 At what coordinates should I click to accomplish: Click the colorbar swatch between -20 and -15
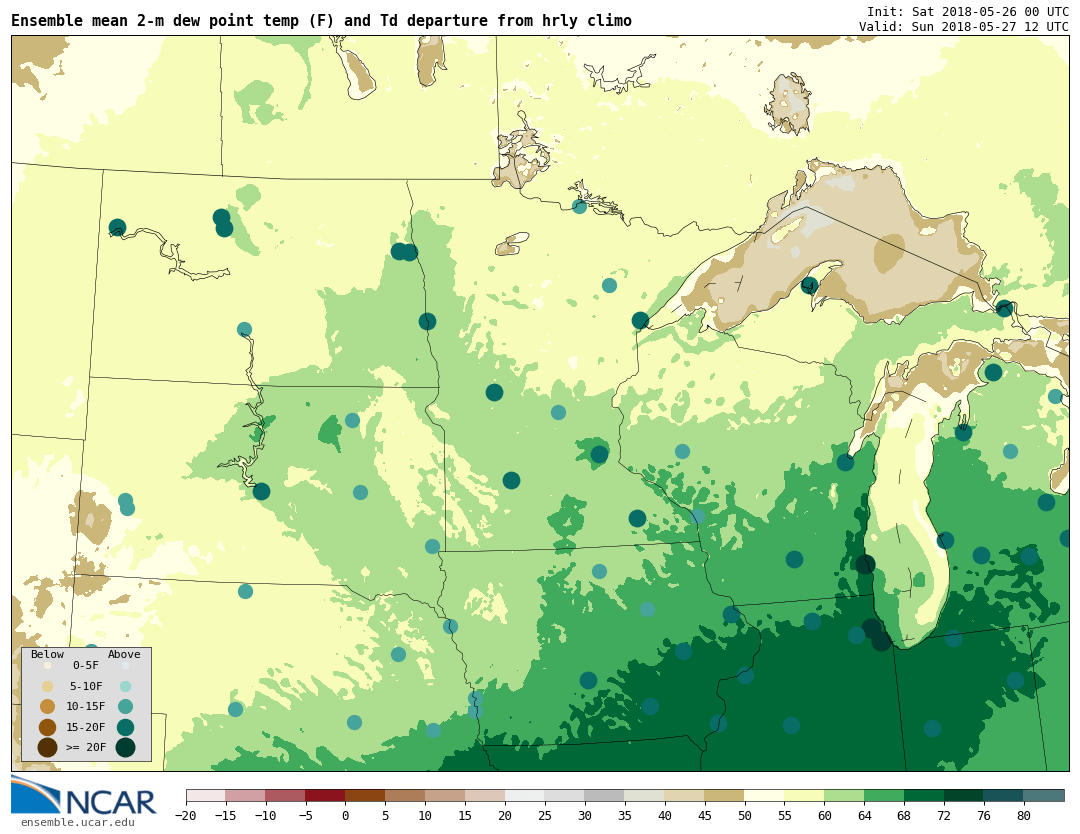(x=206, y=795)
